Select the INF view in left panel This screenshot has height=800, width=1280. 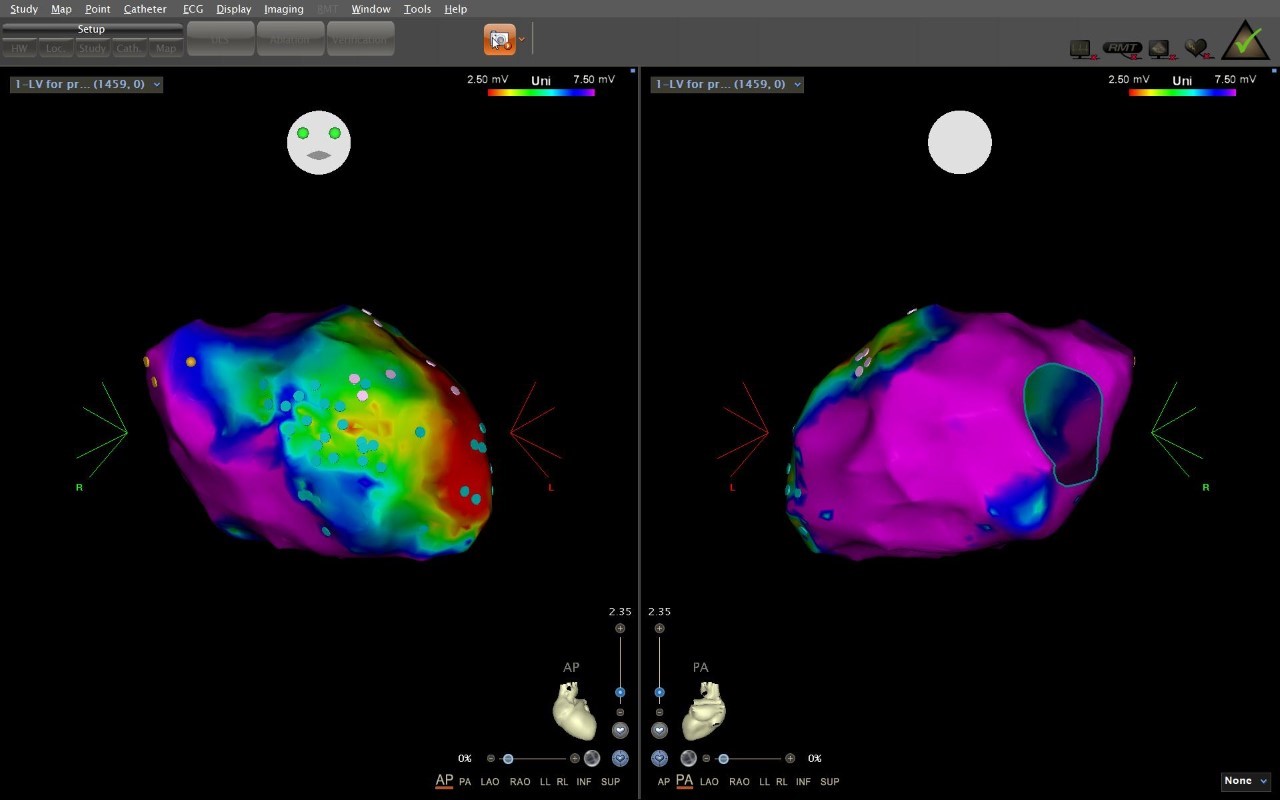[583, 782]
